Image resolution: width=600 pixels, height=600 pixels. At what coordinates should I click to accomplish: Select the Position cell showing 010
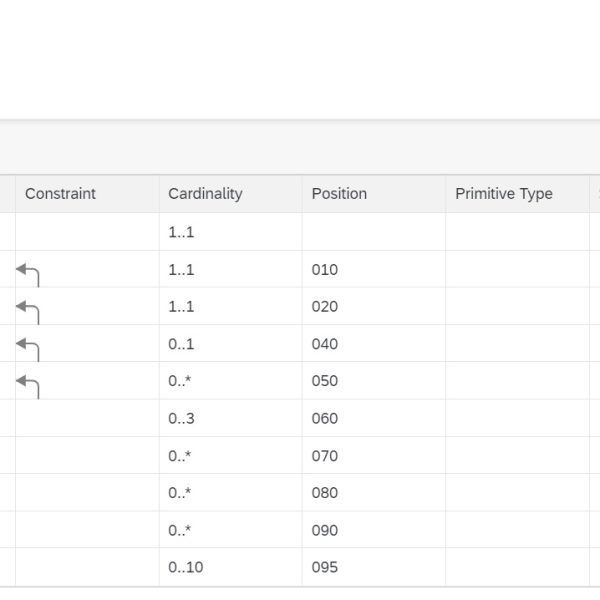tap(325, 270)
